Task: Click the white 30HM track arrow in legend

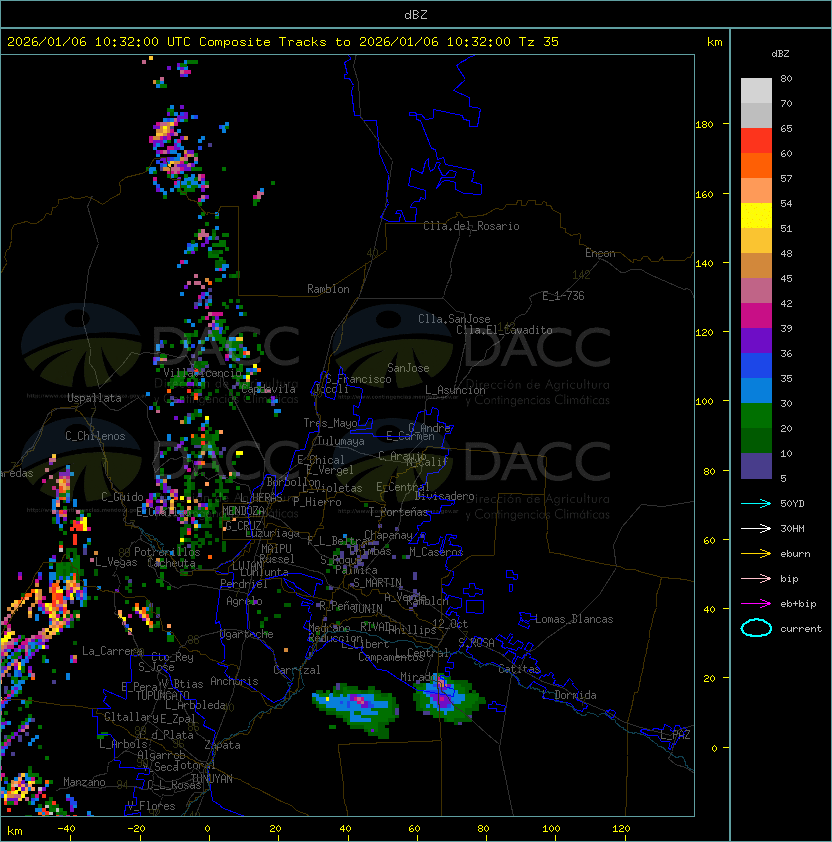Action: pyautogui.click(x=756, y=528)
